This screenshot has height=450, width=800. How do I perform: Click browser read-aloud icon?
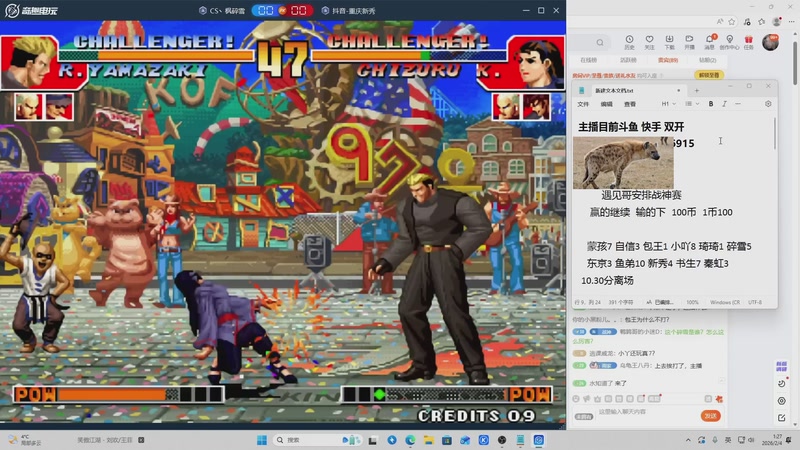click(719, 21)
